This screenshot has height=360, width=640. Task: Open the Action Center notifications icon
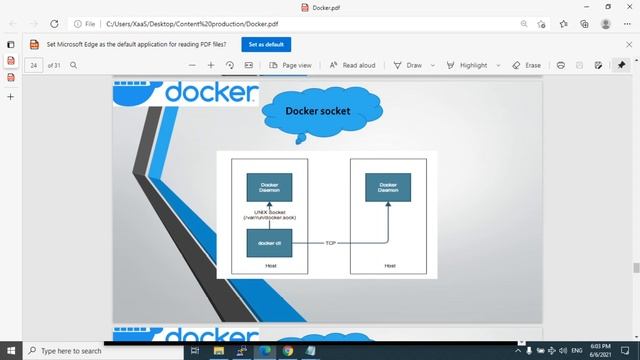[624, 351]
